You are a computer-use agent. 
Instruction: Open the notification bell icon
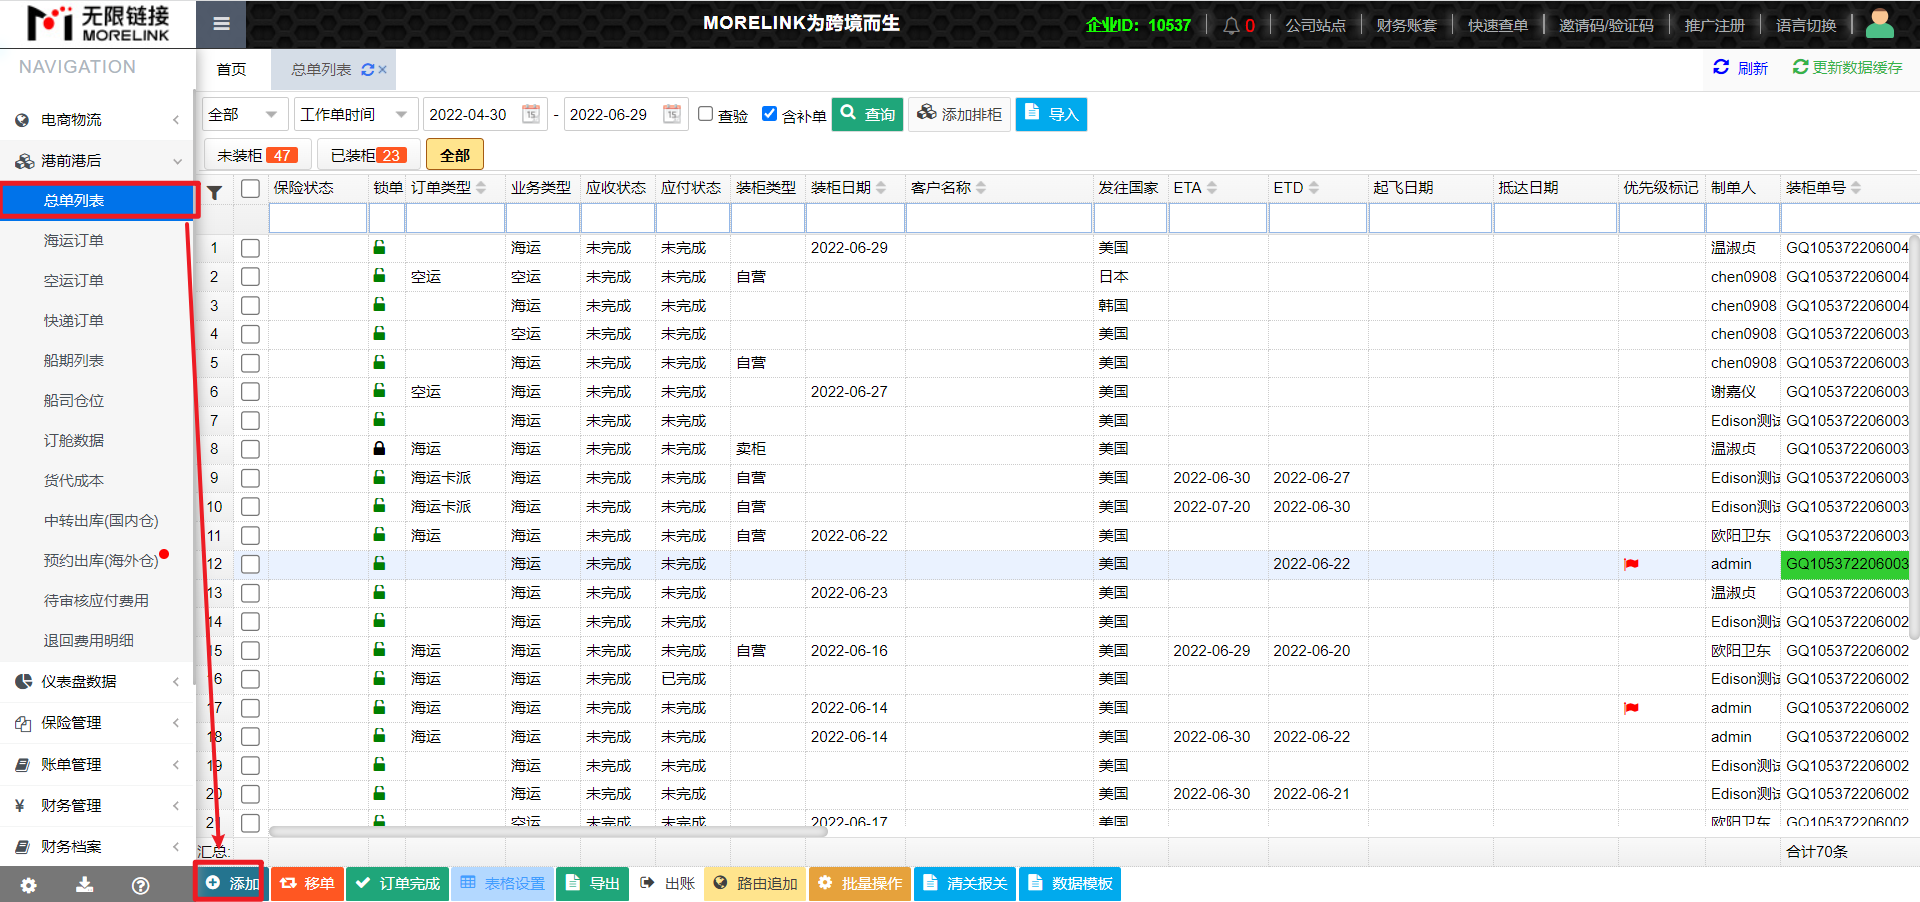(1231, 25)
